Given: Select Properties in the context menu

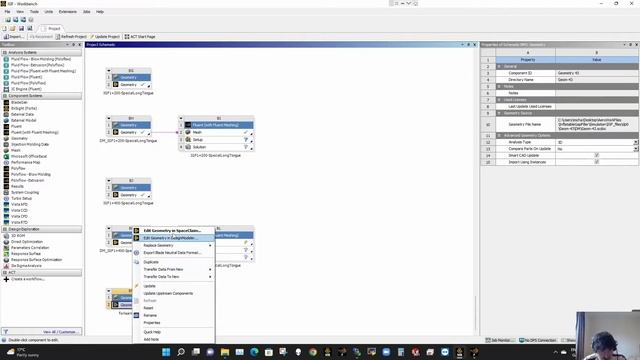Looking at the screenshot, I should 152,323.
